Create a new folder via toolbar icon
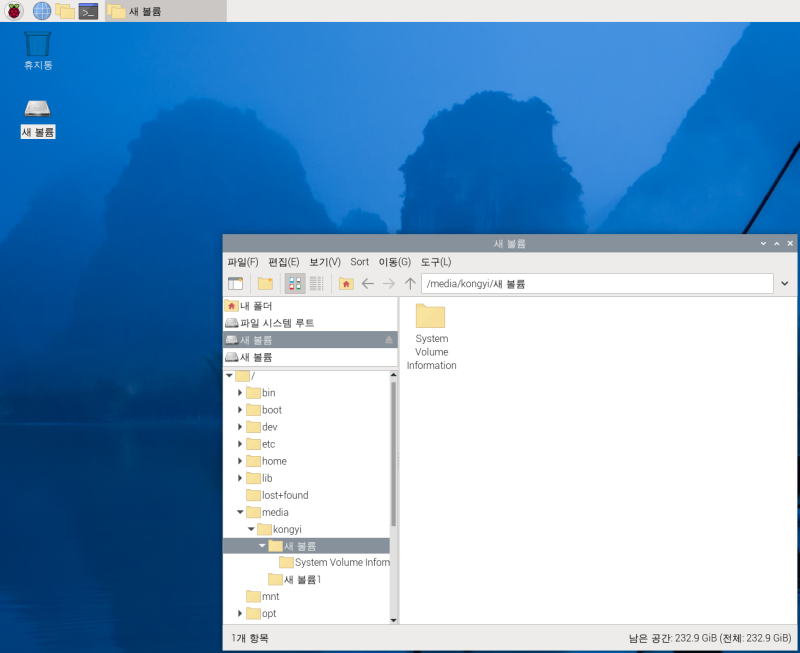 tap(265, 284)
